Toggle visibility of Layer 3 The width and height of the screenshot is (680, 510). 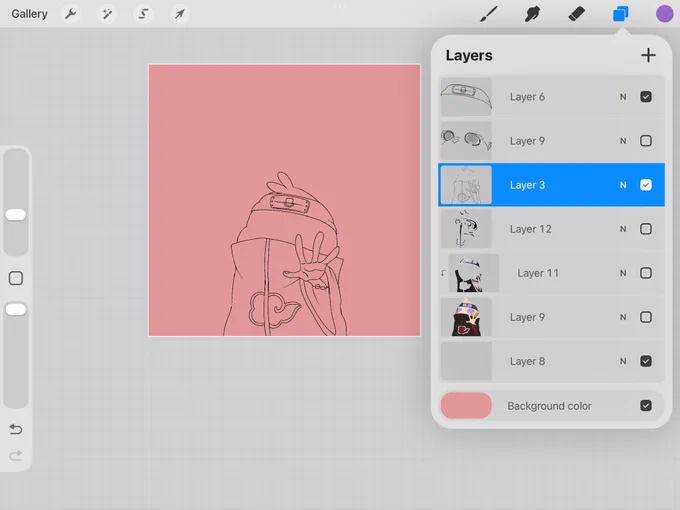tap(646, 185)
